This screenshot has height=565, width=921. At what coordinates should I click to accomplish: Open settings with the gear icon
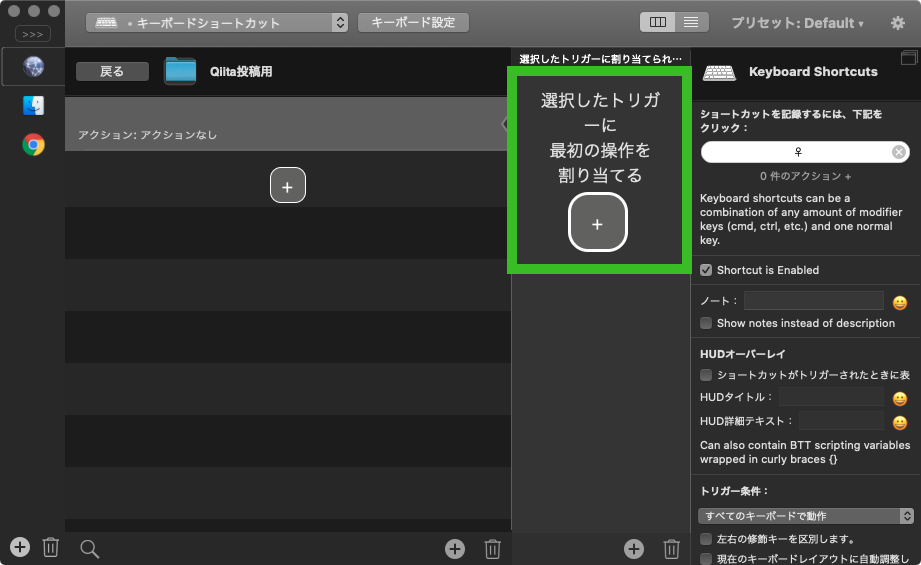pos(898,23)
